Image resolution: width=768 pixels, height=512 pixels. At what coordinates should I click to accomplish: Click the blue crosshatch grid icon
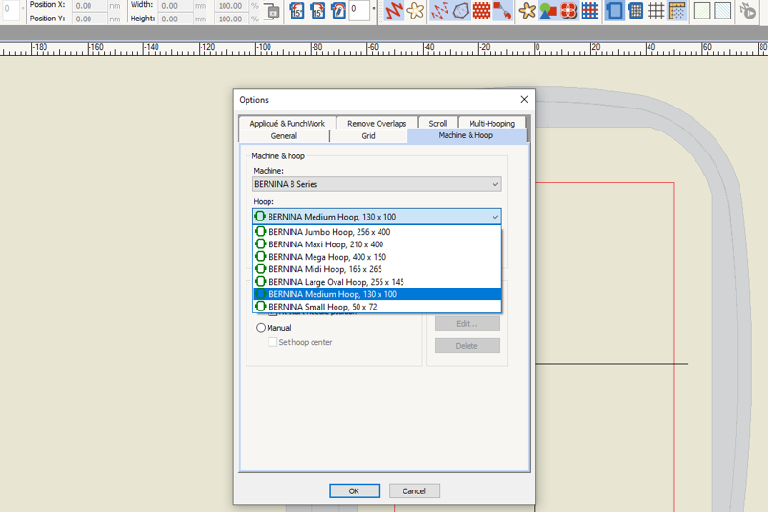(x=590, y=11)
